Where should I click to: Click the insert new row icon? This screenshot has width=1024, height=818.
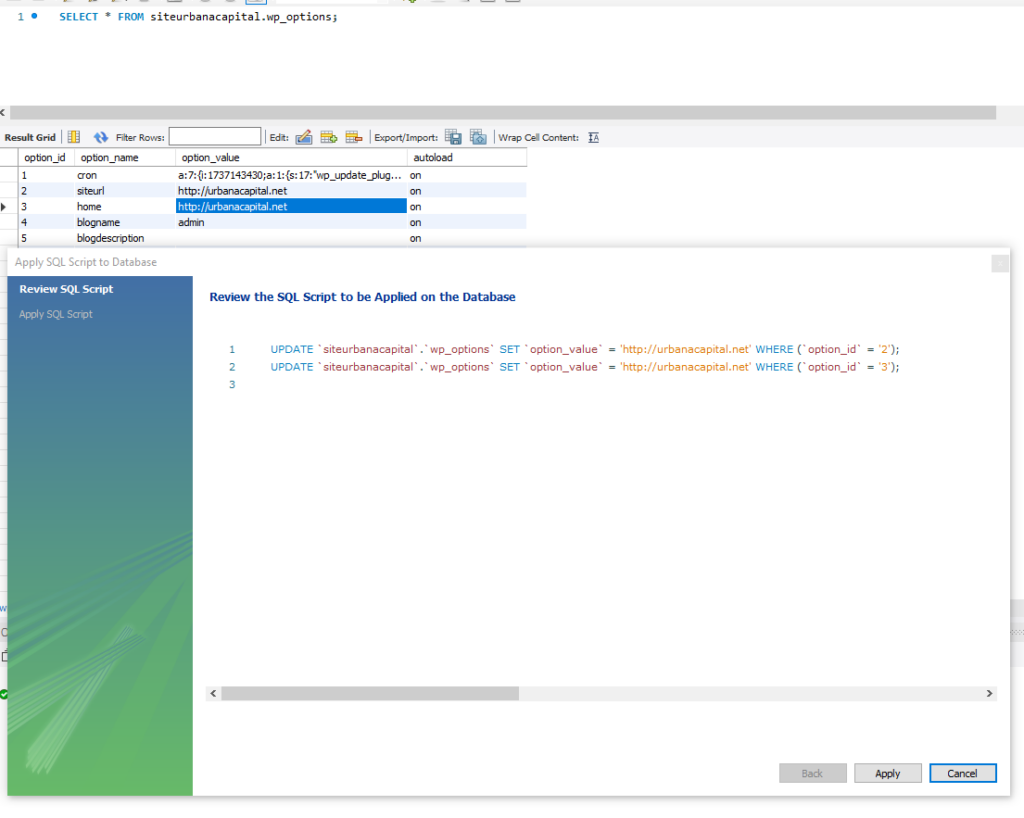(328, 137)
